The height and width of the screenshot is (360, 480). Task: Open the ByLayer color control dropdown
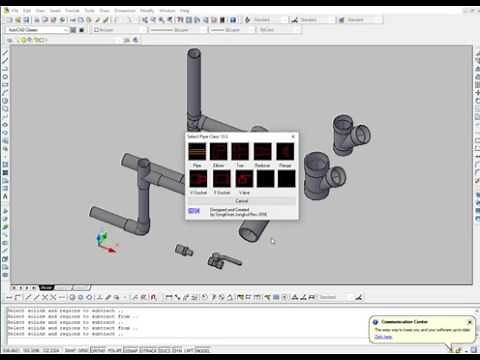click(x=120, y=30)
